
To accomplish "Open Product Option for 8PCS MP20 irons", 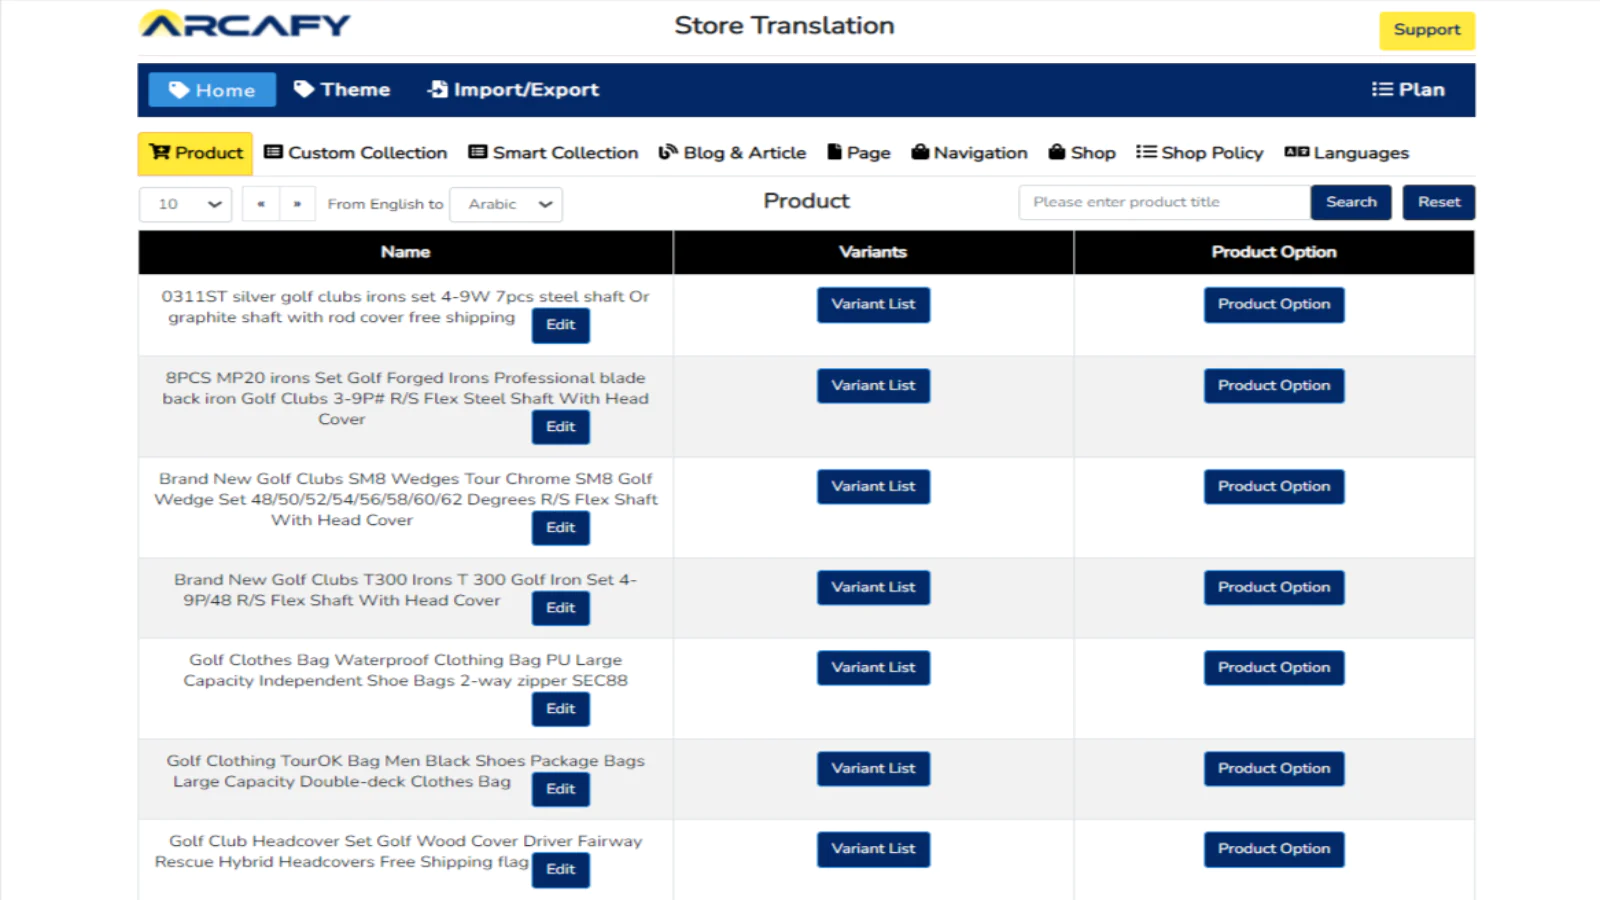I will [x=1274, y=386].
